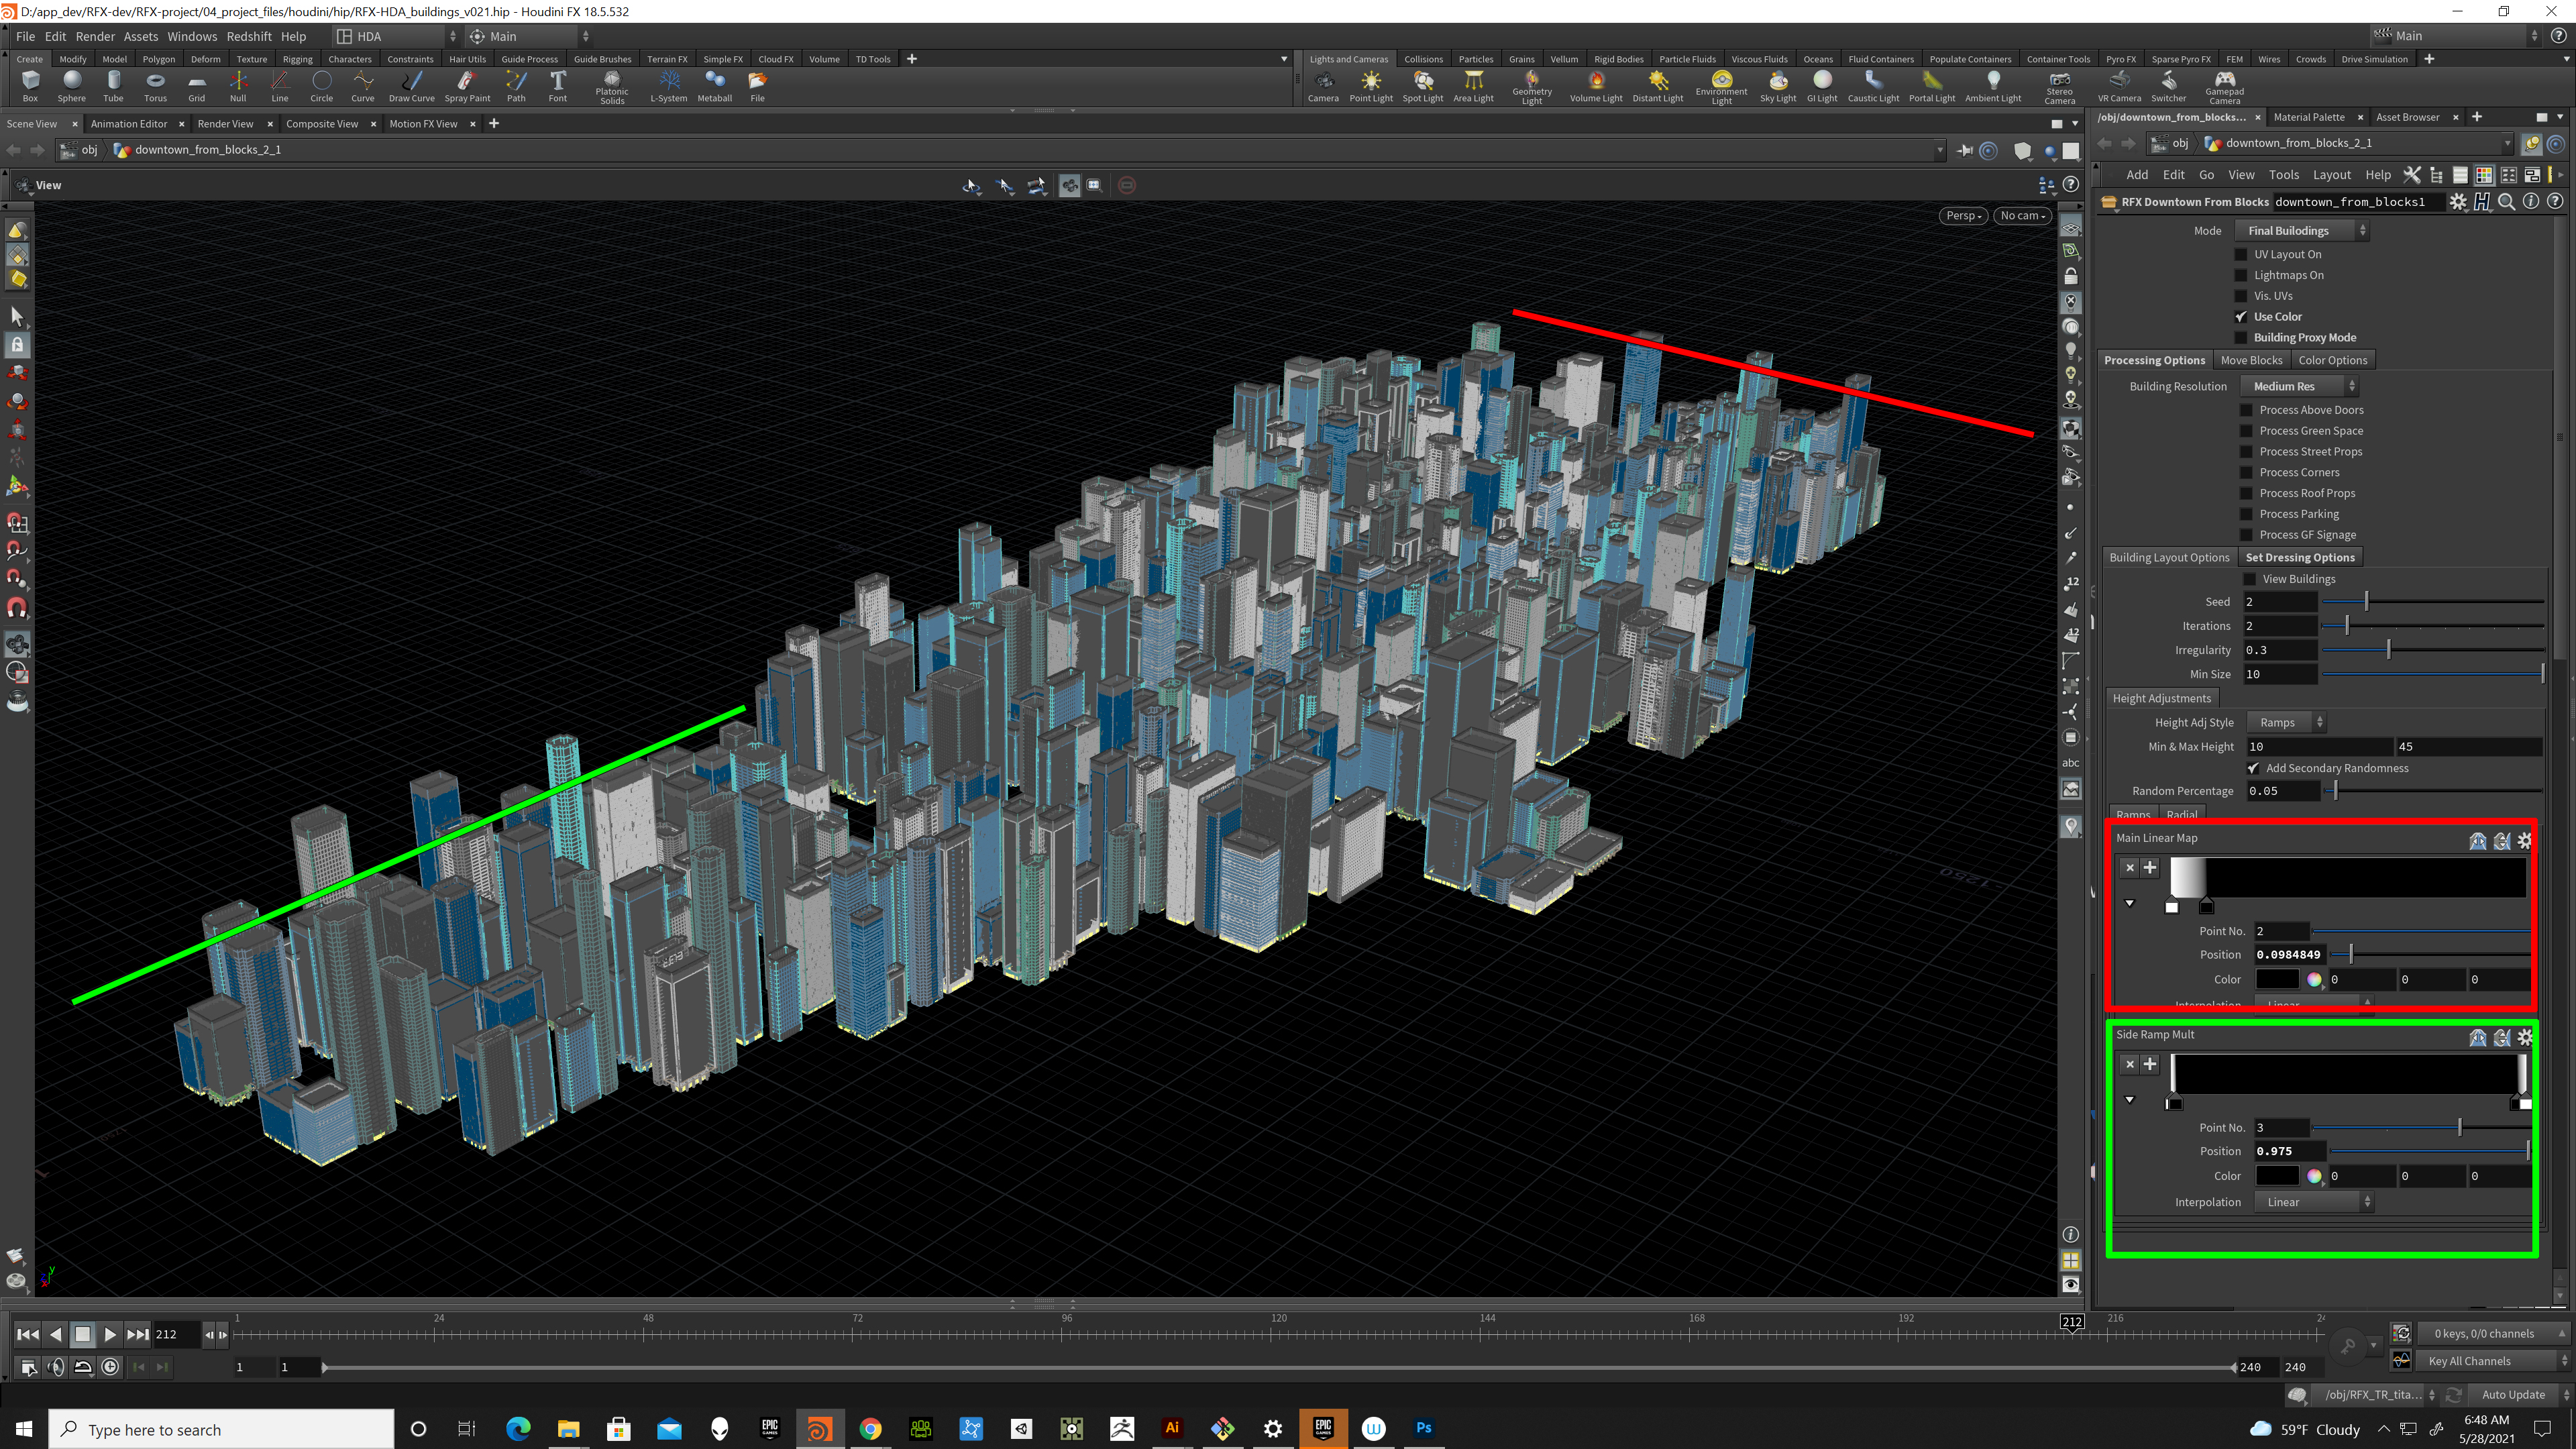Select the Grid shelf tool
The width and height of the screenshot is (2576, 1449).
[x=197, y=86]
